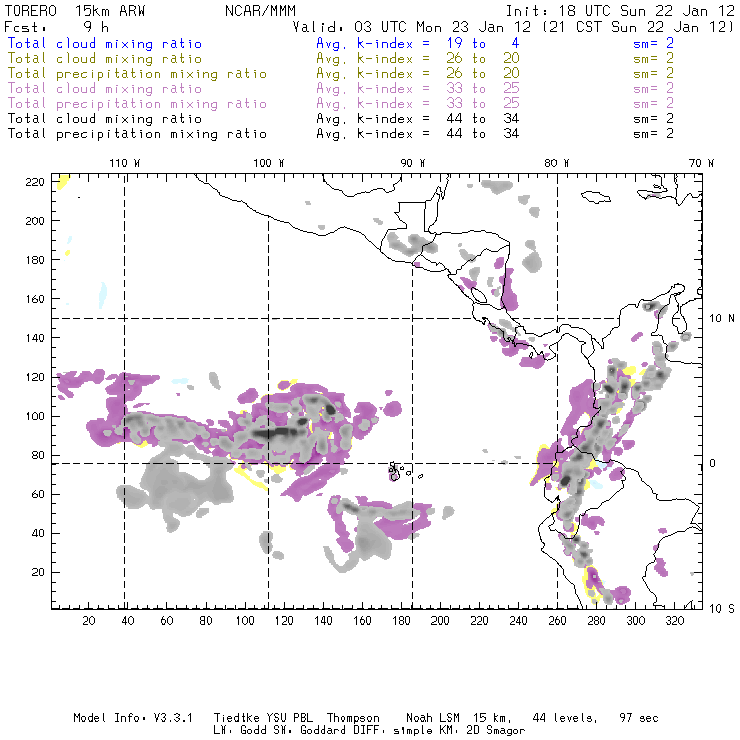Click the "97 sec" time step text

click(639, 718)
